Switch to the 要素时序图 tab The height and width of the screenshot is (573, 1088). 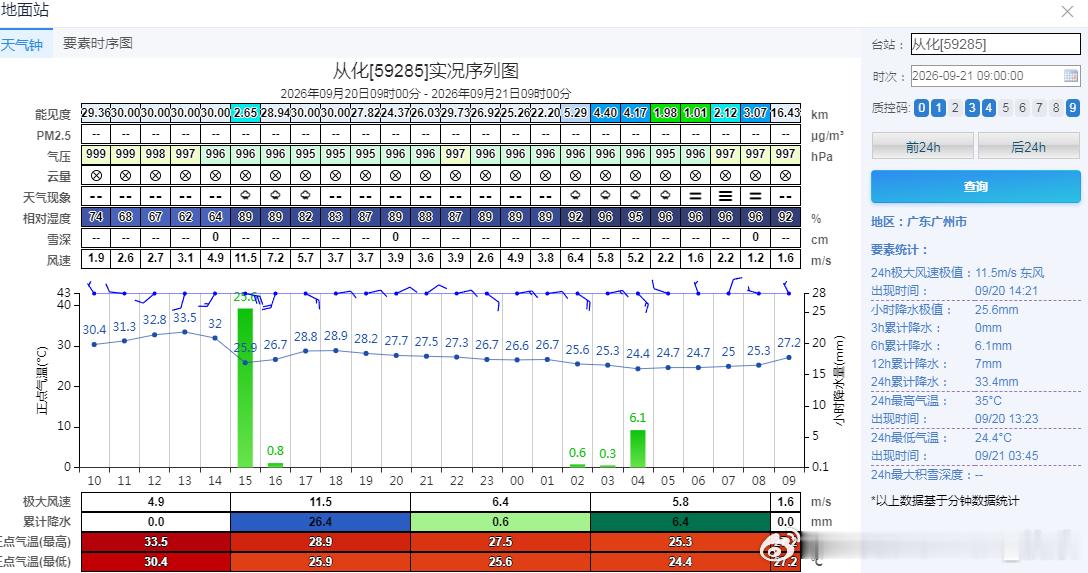[98, 43]
